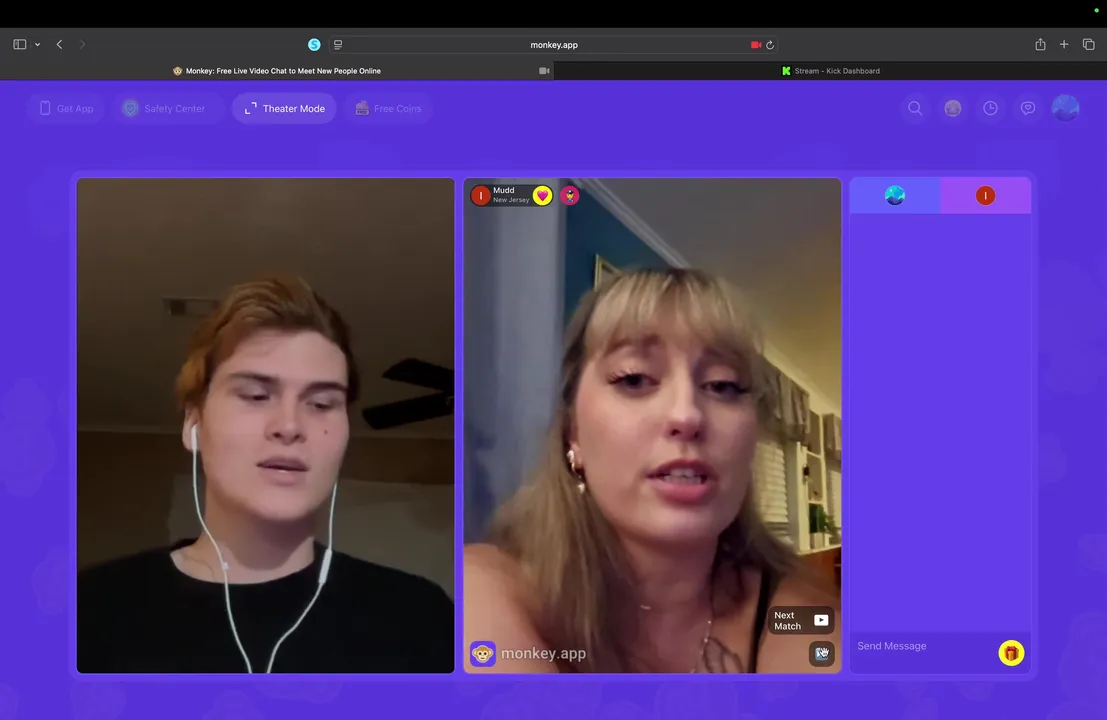Open the profile avatar in the header
This screenshot has height=720, width=1107.
[x=1065, y=108]
